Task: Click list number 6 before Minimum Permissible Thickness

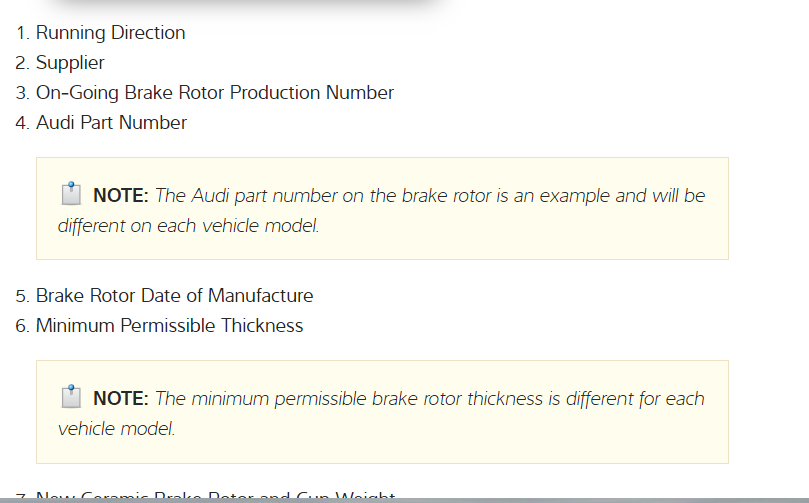Action: point(22,326)
